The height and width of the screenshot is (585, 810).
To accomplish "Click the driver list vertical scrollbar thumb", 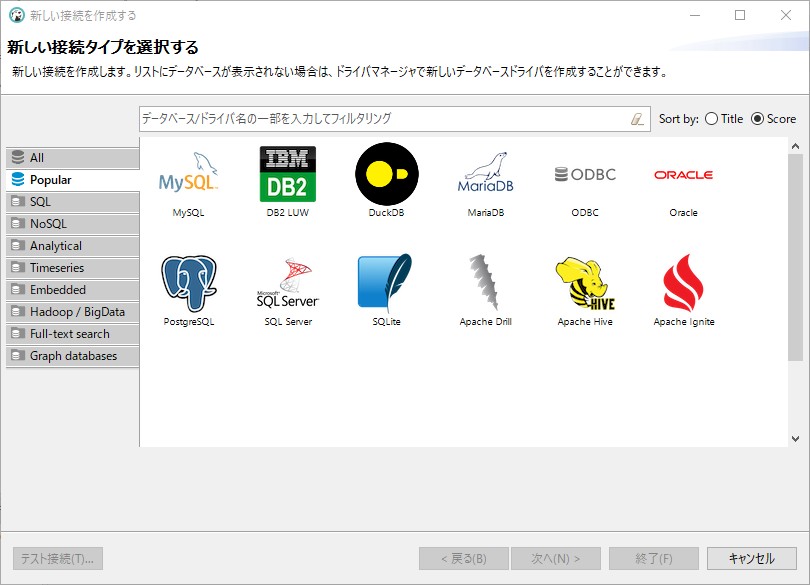I will 796,257.
